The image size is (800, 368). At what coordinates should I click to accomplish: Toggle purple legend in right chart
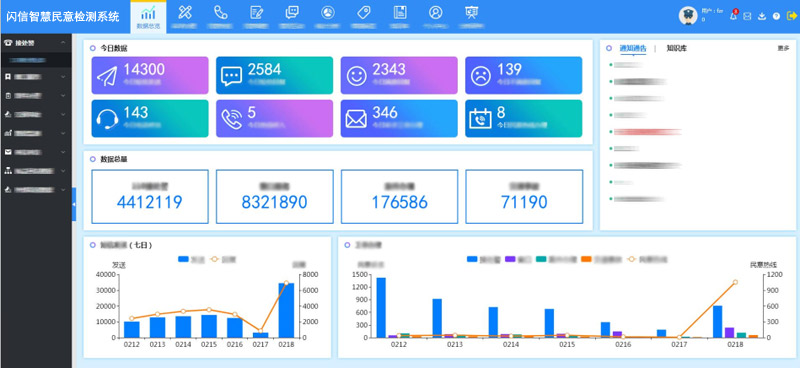coord(518,259)
